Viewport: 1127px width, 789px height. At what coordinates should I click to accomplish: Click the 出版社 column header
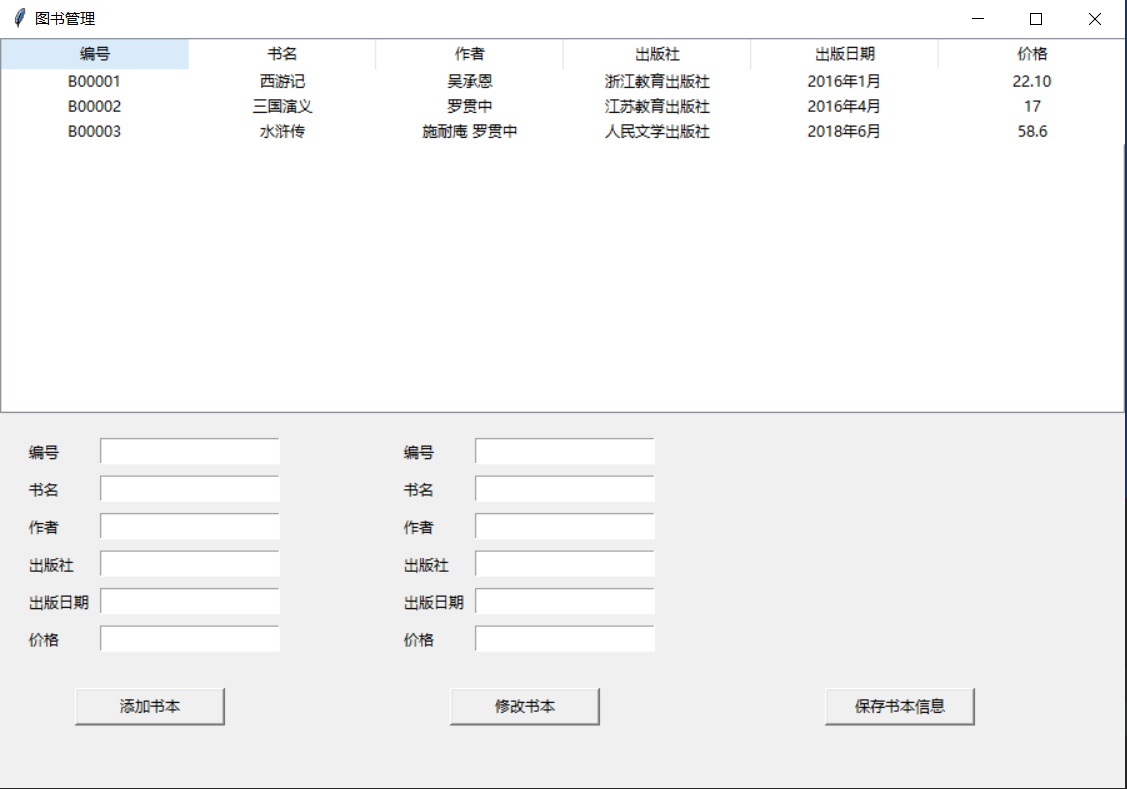(657, 53)
